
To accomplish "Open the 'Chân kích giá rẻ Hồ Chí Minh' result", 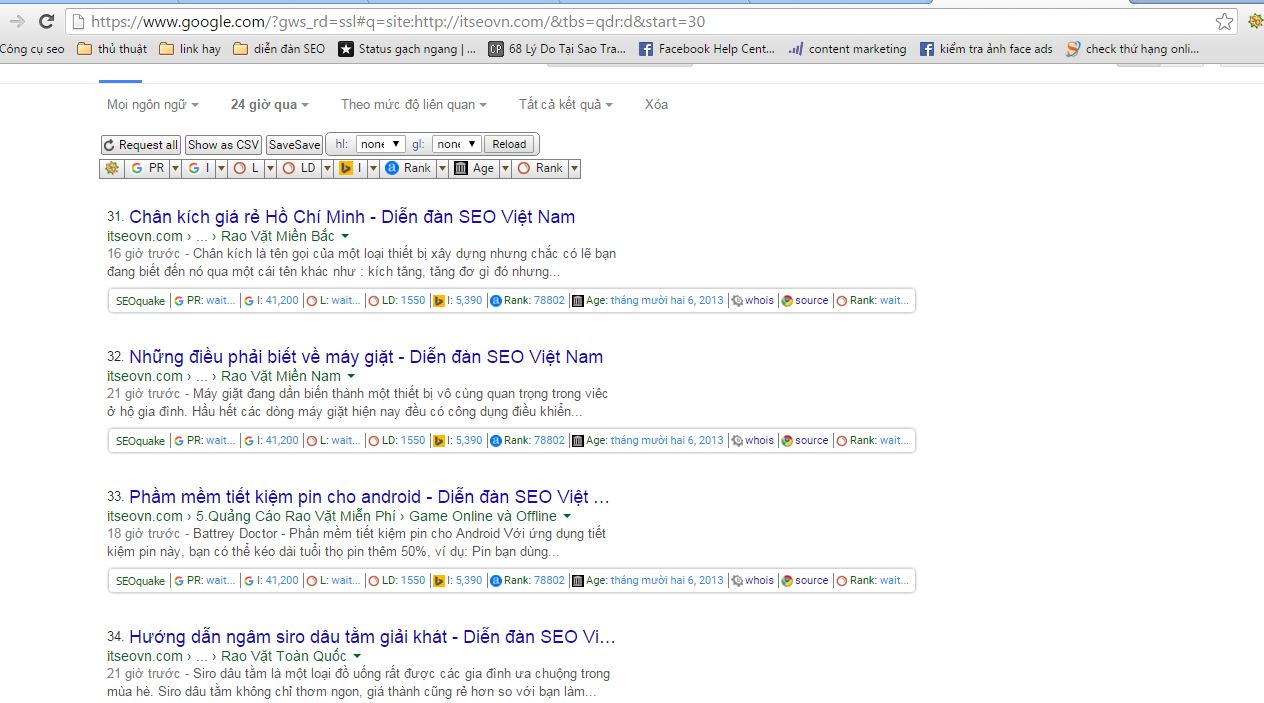I will pos(351,217).
